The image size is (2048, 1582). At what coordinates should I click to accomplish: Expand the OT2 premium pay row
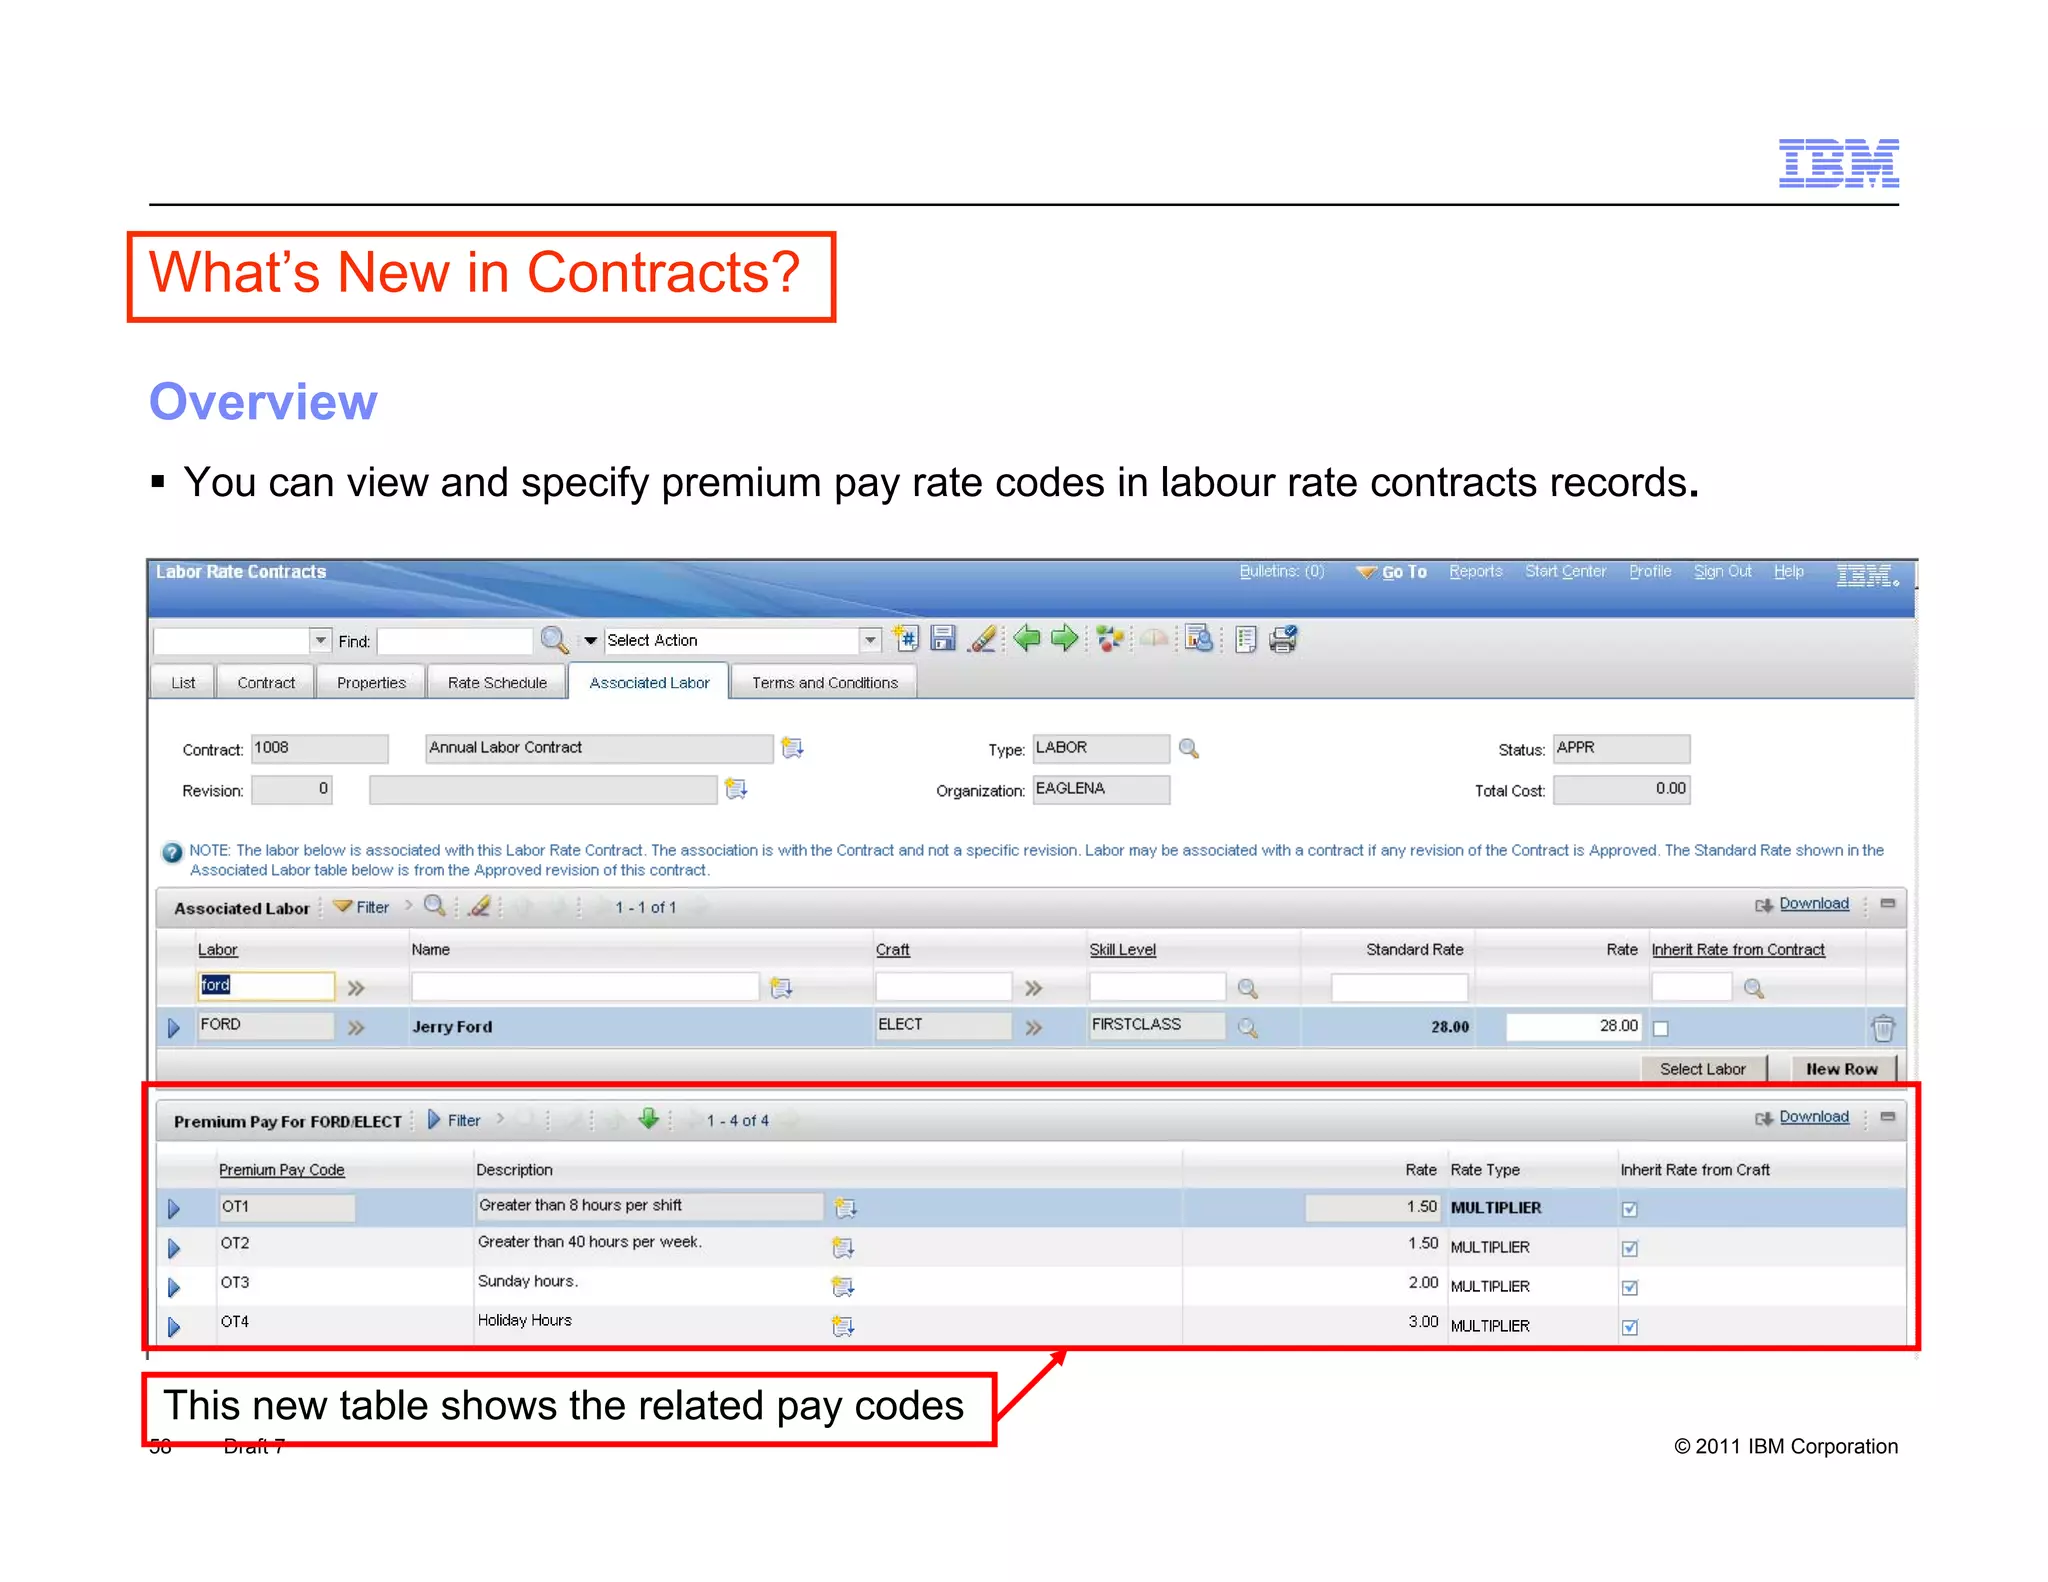(x=174, y=1248)
